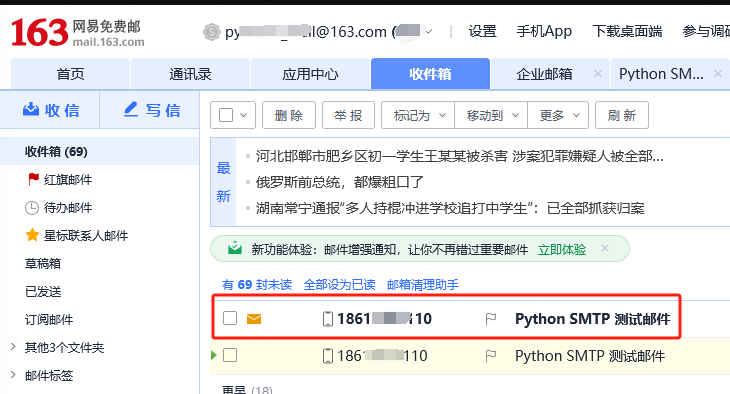Click 收信 receive mail button
Viewport: 730px width, 394px height.
(50, 110)
